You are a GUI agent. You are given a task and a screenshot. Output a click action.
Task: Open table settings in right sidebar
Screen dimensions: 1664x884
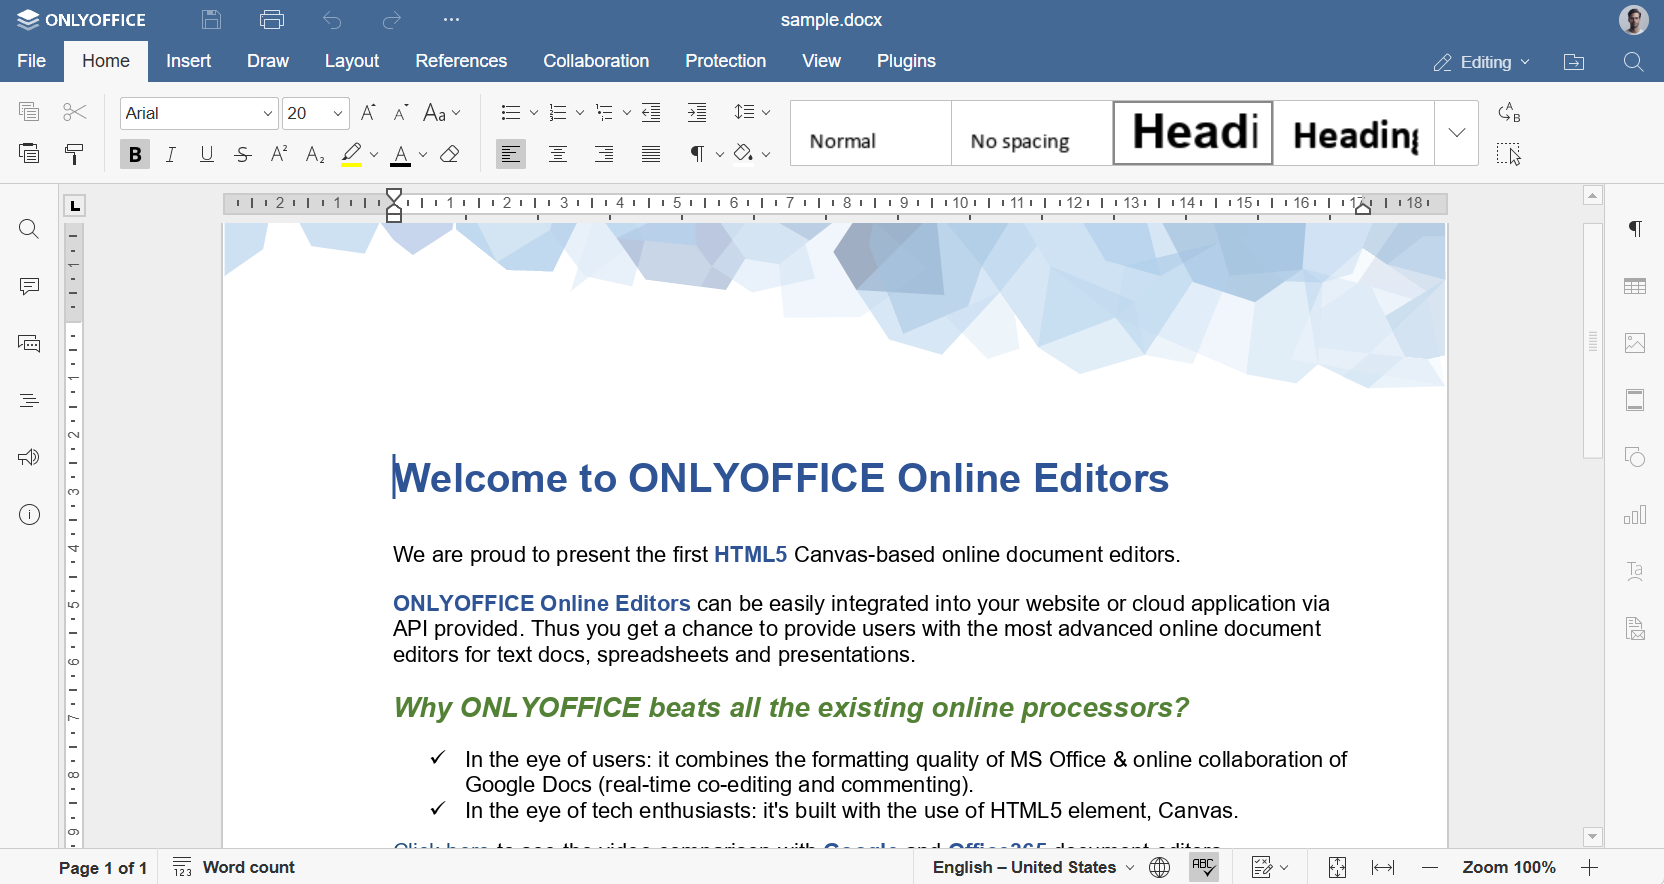pyautogui.click(x=1635, y=286)
